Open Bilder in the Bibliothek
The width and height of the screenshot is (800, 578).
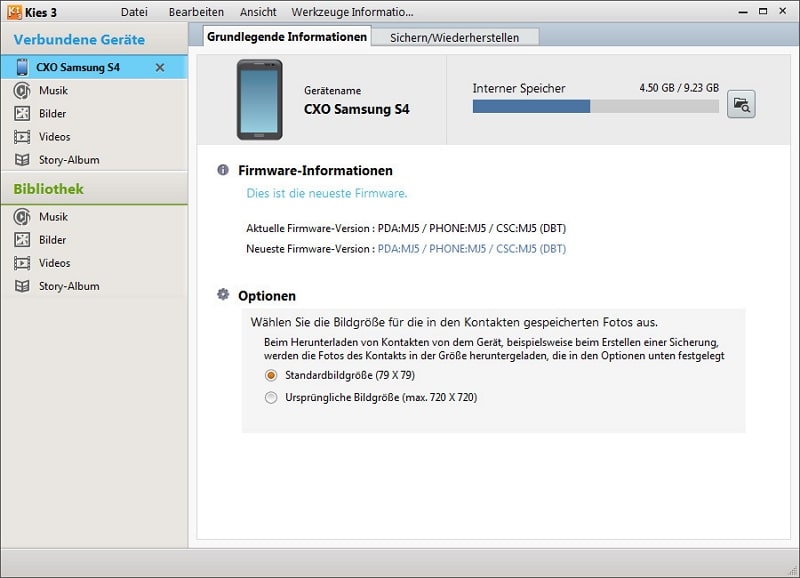coord(94,240)
